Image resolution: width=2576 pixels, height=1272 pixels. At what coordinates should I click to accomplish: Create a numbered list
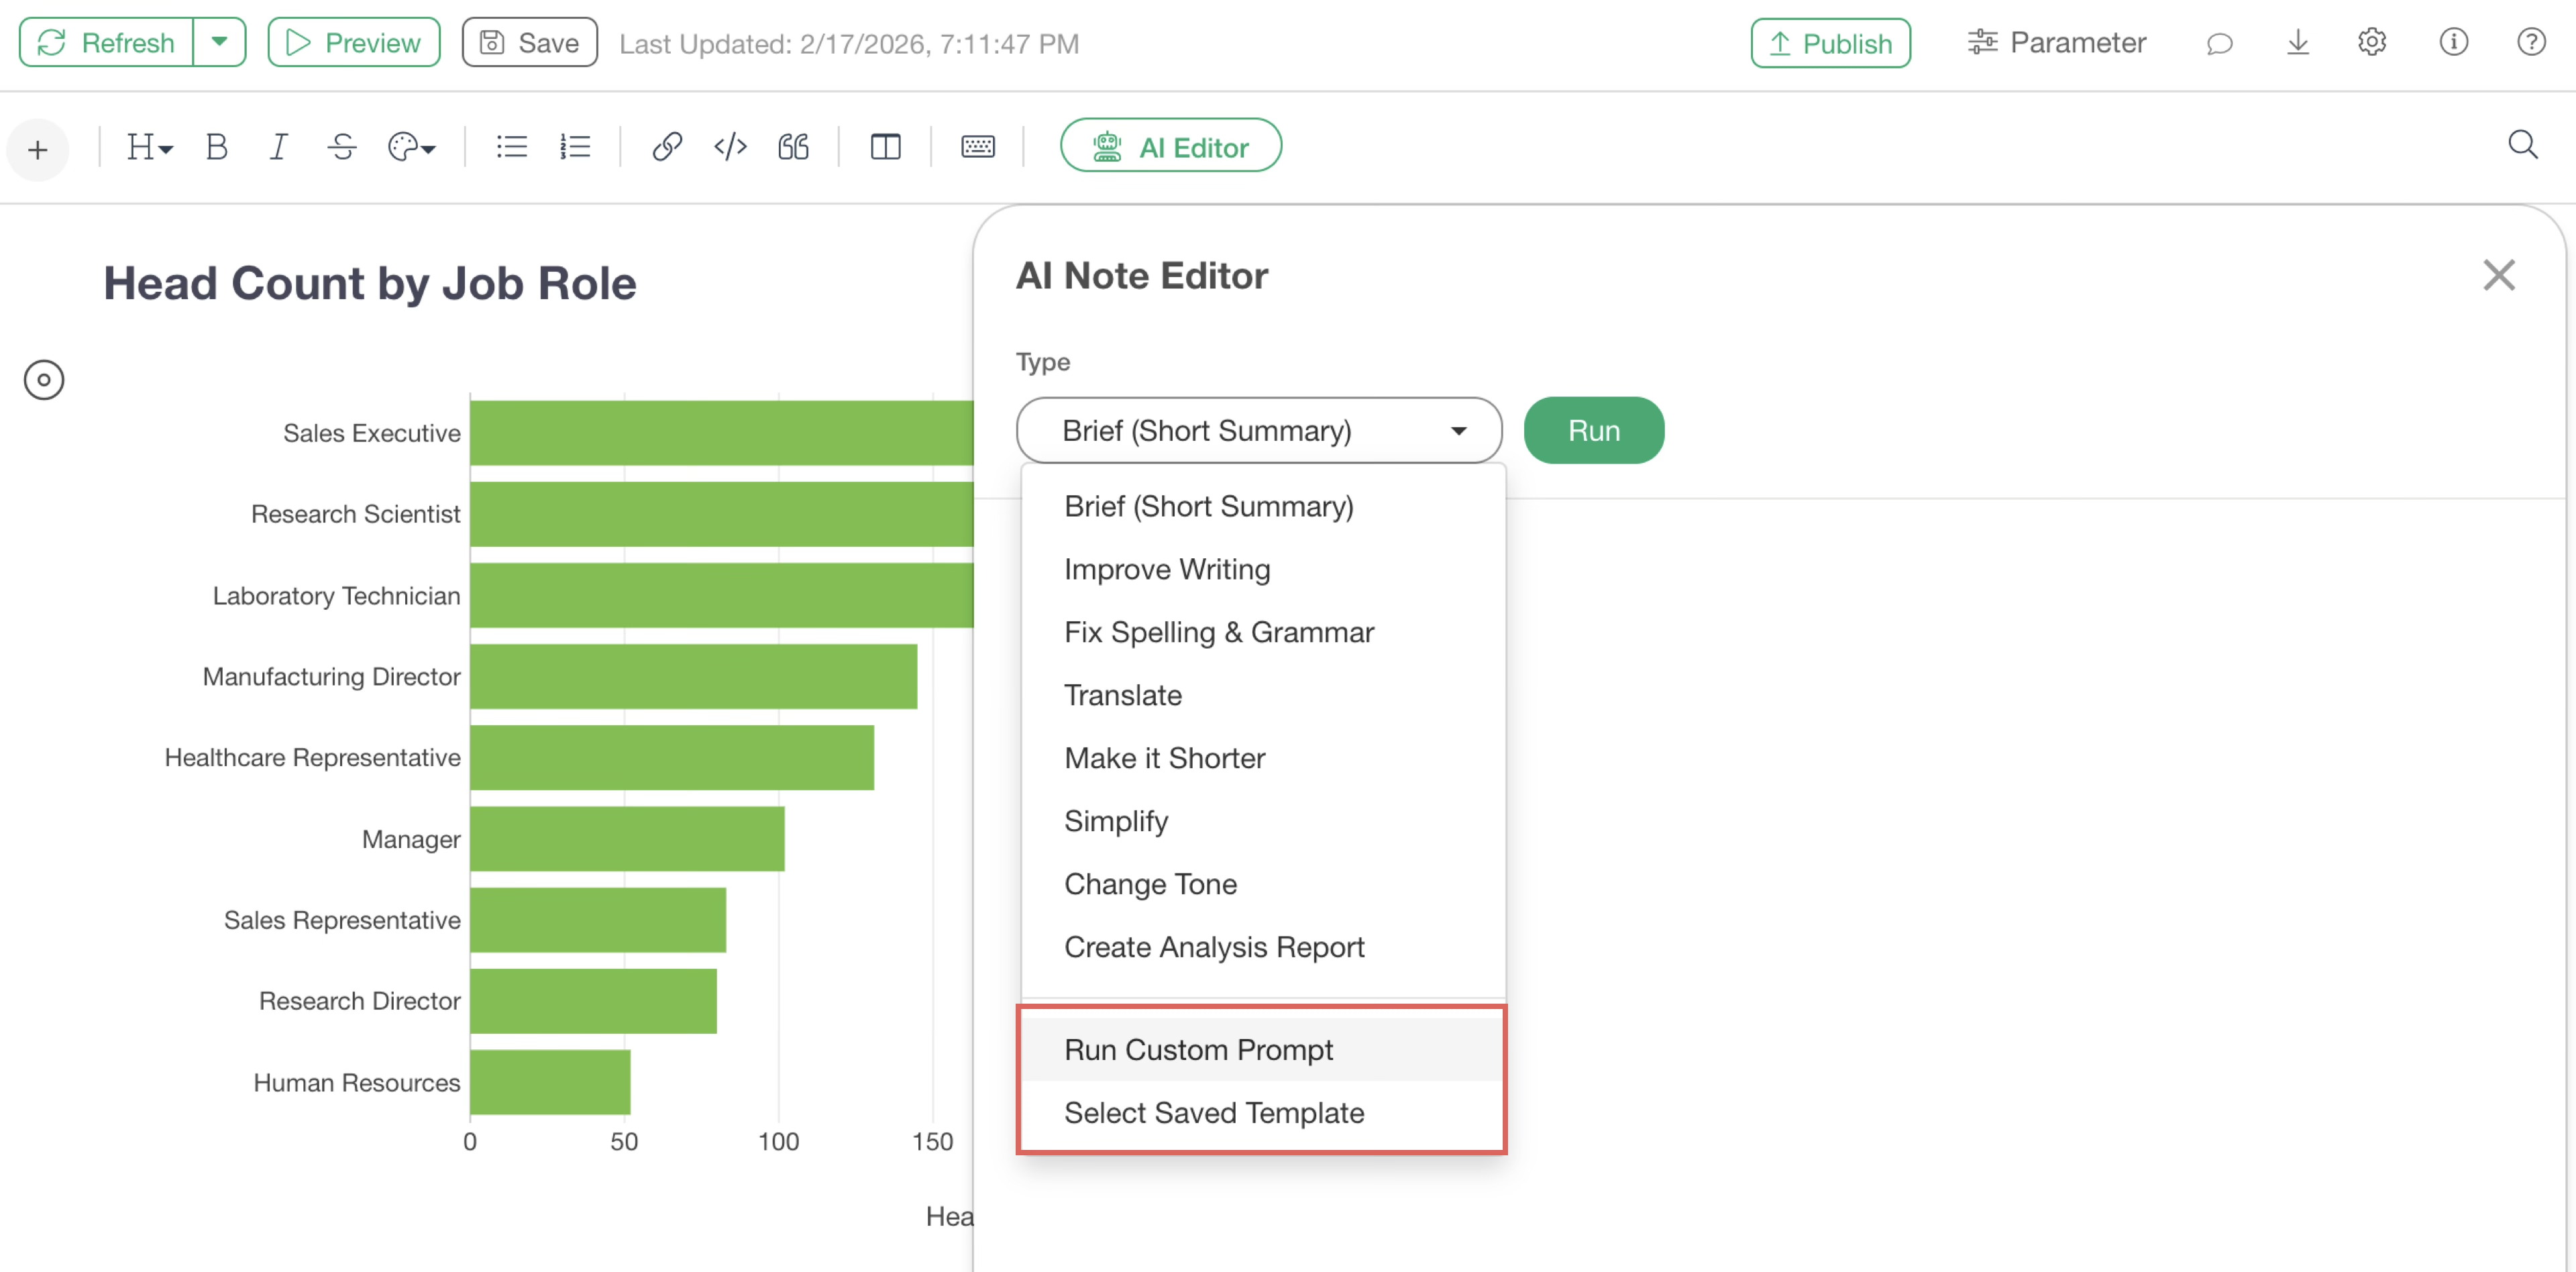[574, 147]
